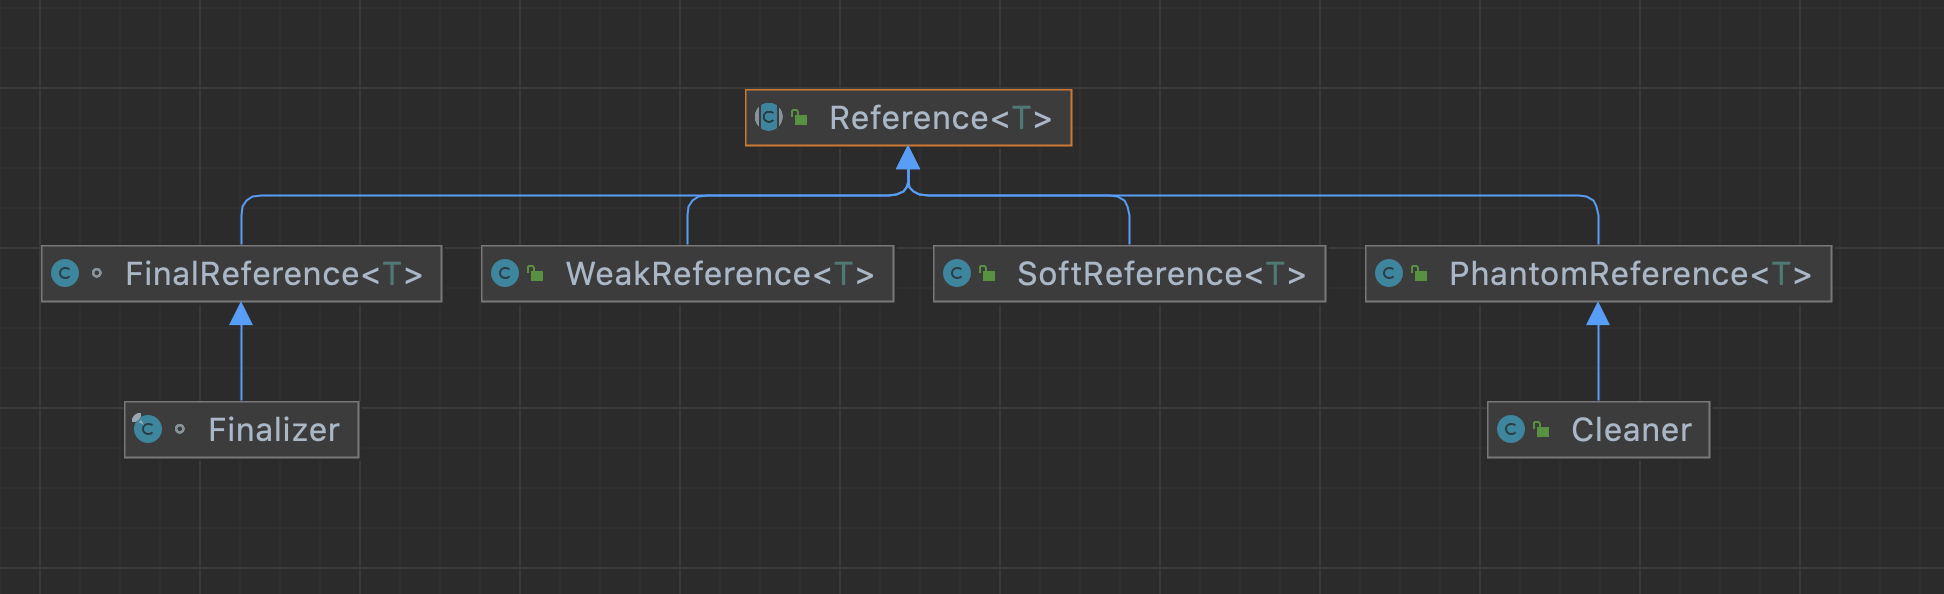Click the public lock icon on PhantomReference<T>
Image resolution: width=1944 pixels, height=594 pixels.
coord(1420,273)
